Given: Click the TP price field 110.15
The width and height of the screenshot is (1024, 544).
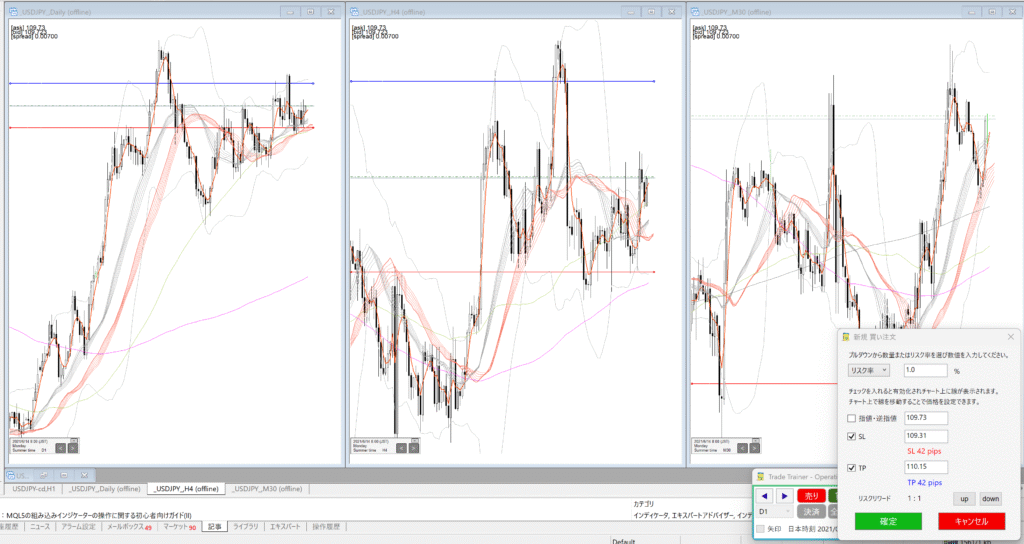Looking at the screenshot, I should [x=925, y=468].
